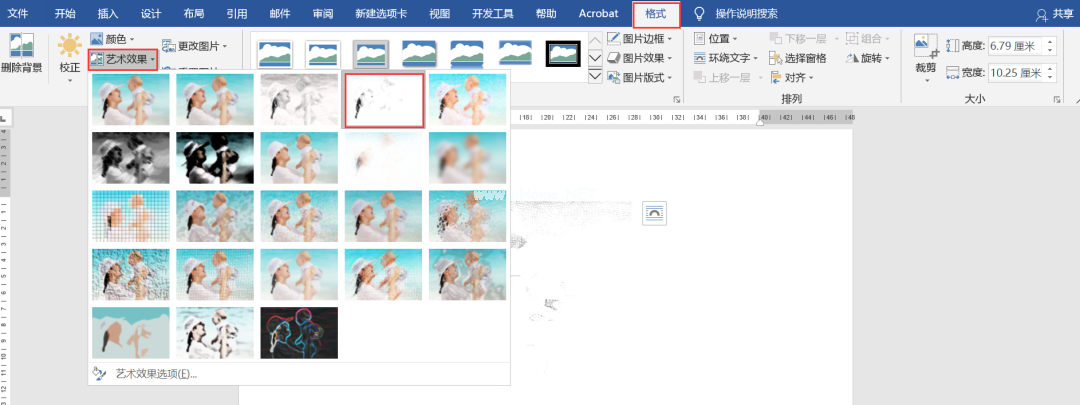Image resolution: width=1080 pixels, height=405 pixels.
Task: Open the 选择窗格 selection pane
Action: [798, 58]
